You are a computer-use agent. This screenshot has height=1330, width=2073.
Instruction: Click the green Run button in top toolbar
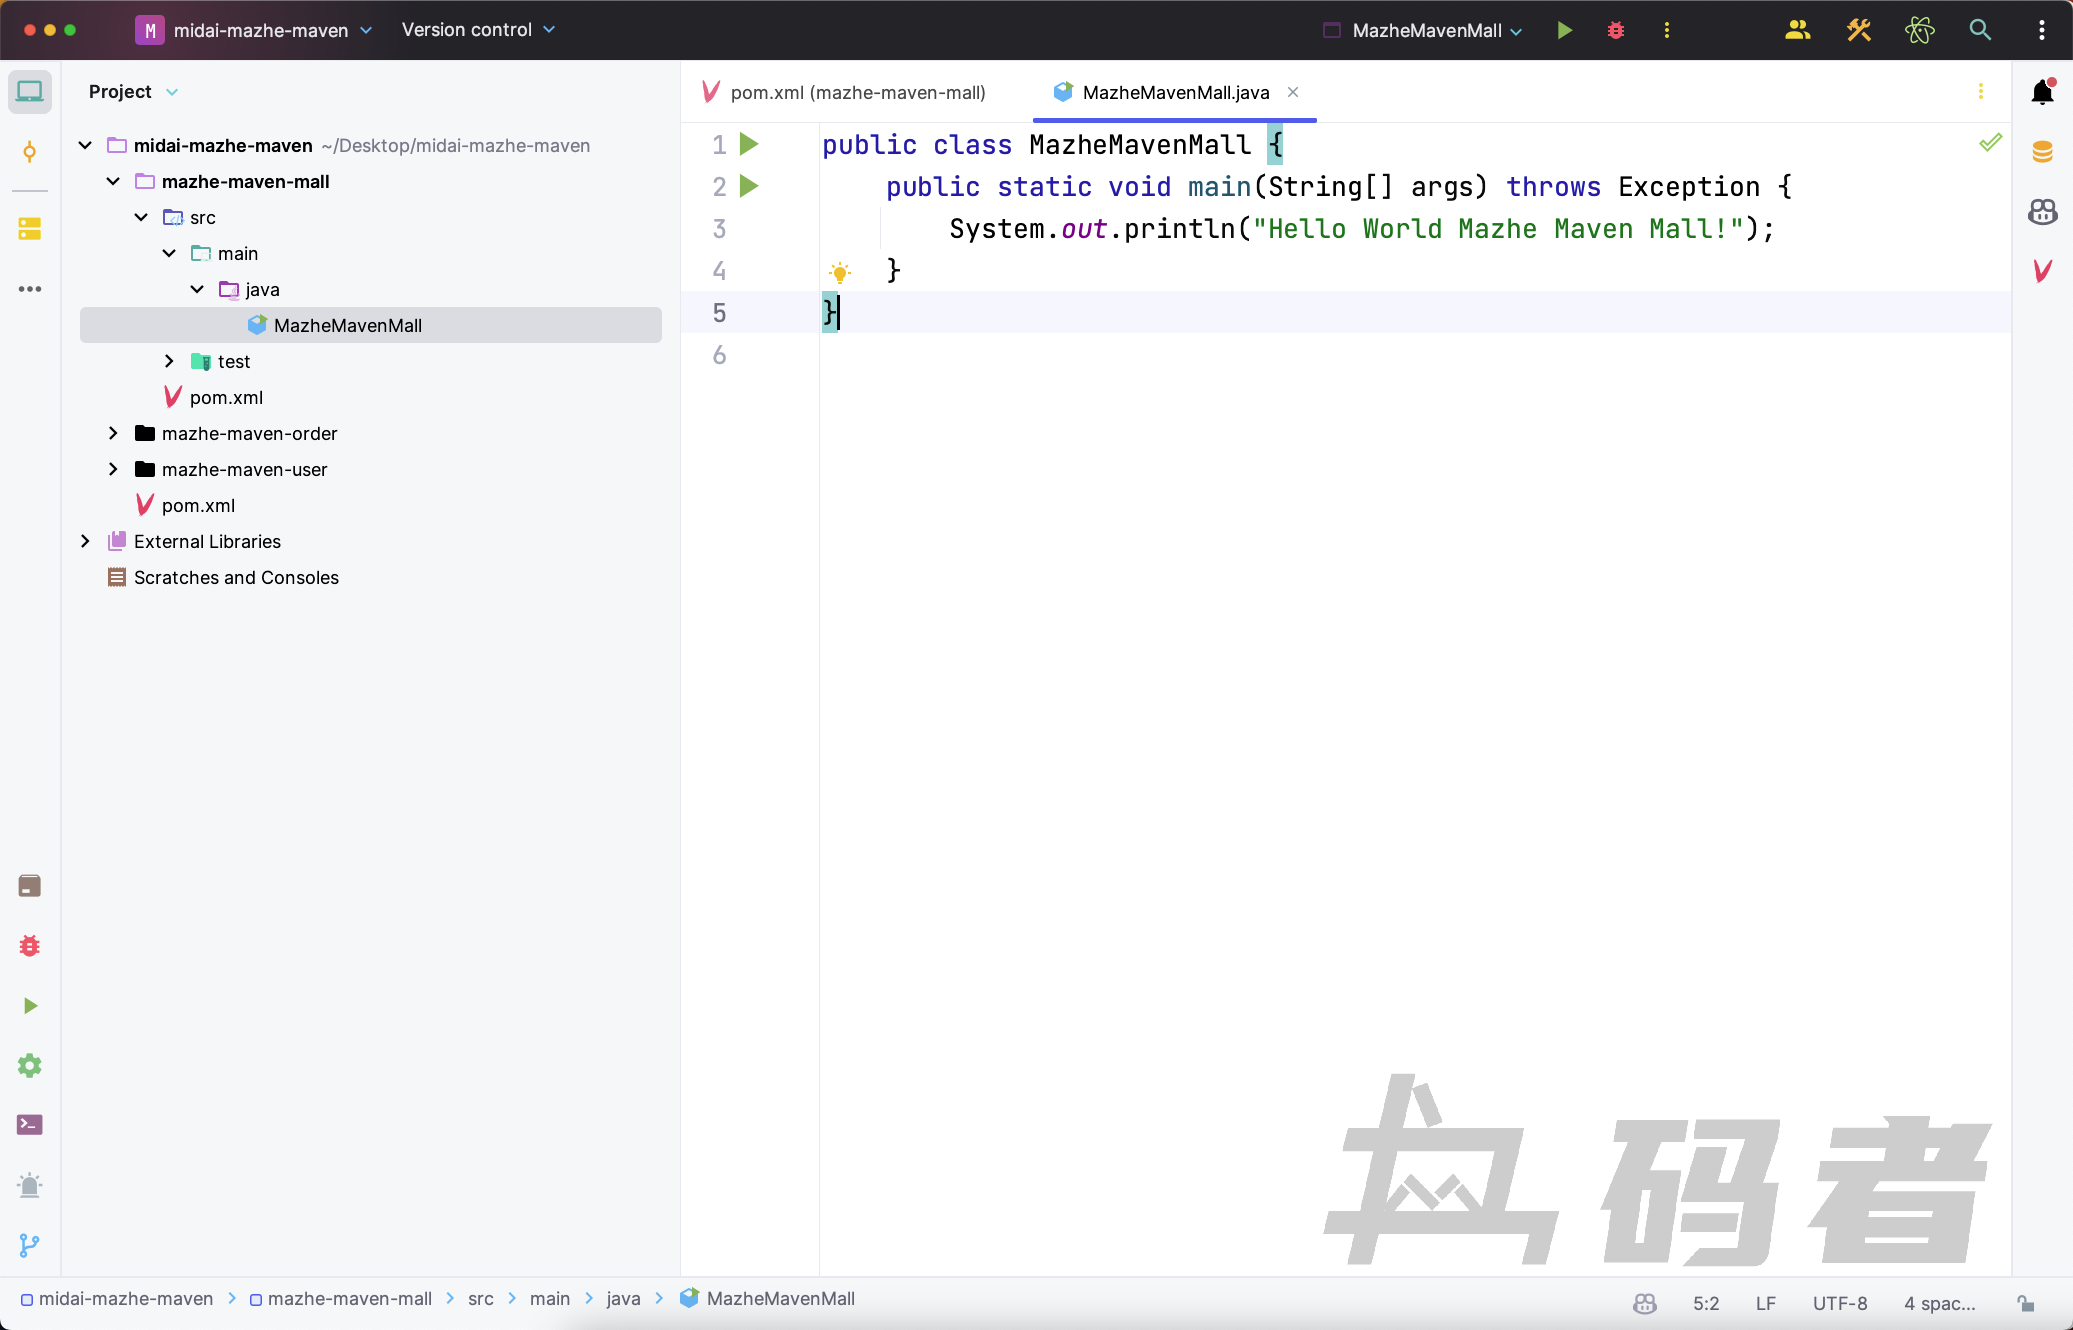pos(1565,30)
